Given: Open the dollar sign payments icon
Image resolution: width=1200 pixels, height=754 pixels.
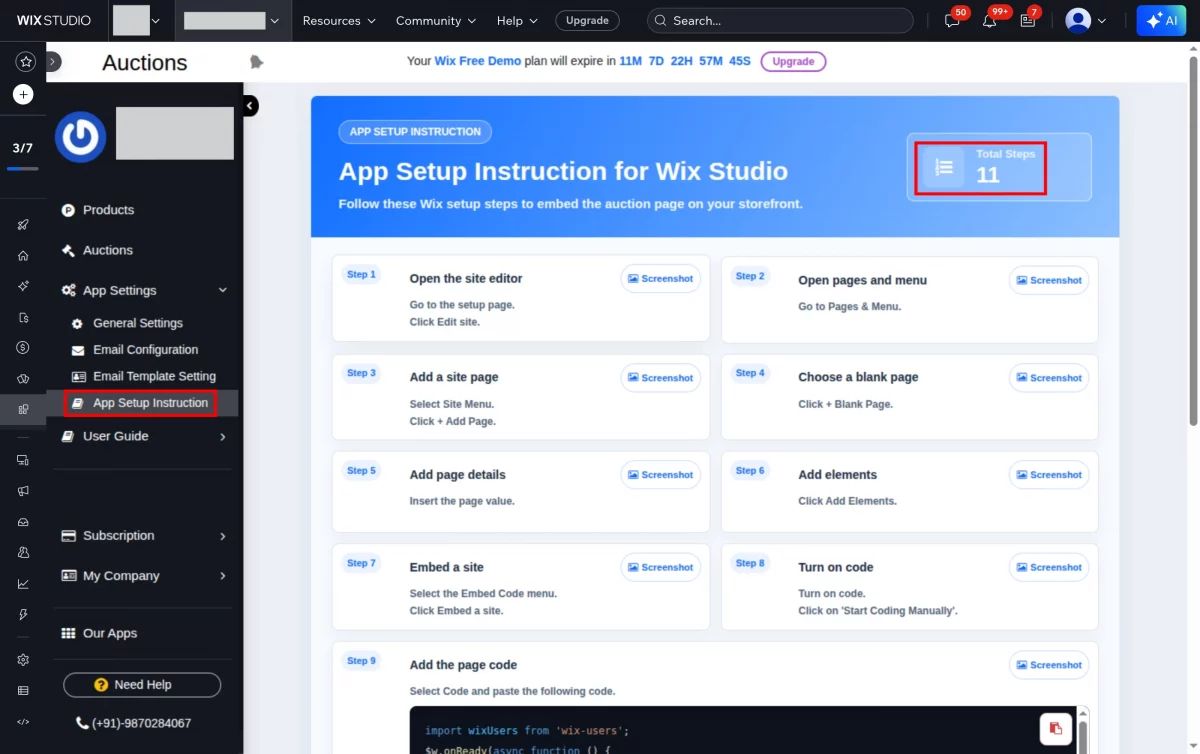Looking at the screenshot, I should tap(23, 348).
